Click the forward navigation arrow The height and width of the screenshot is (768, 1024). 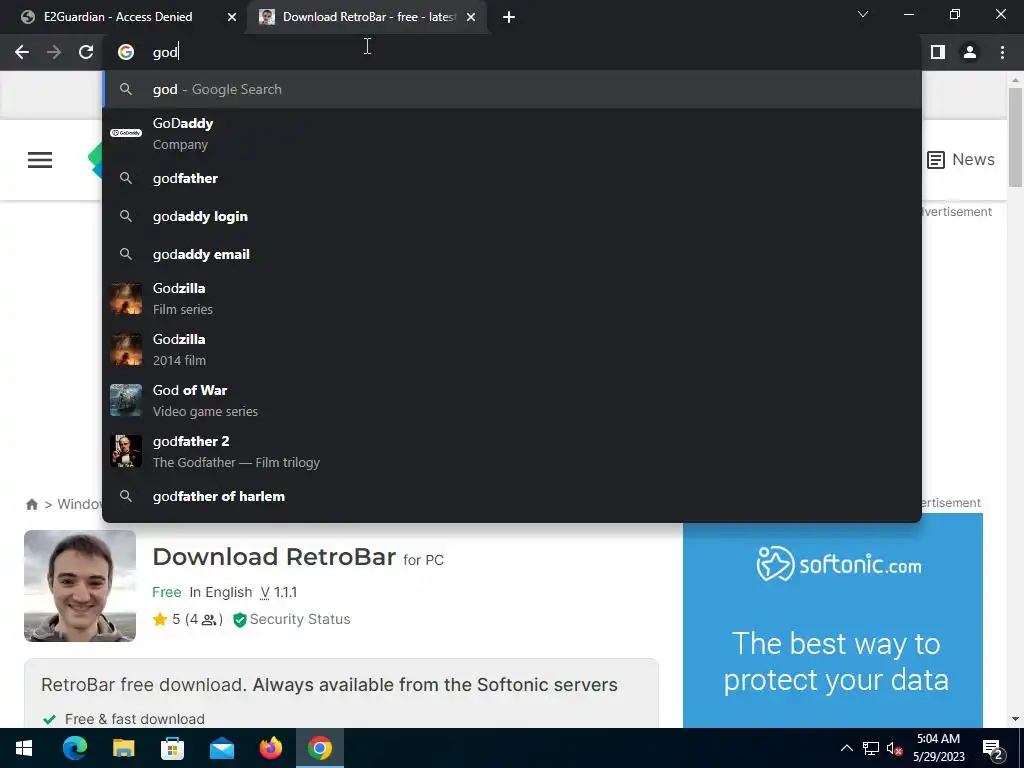54,52
